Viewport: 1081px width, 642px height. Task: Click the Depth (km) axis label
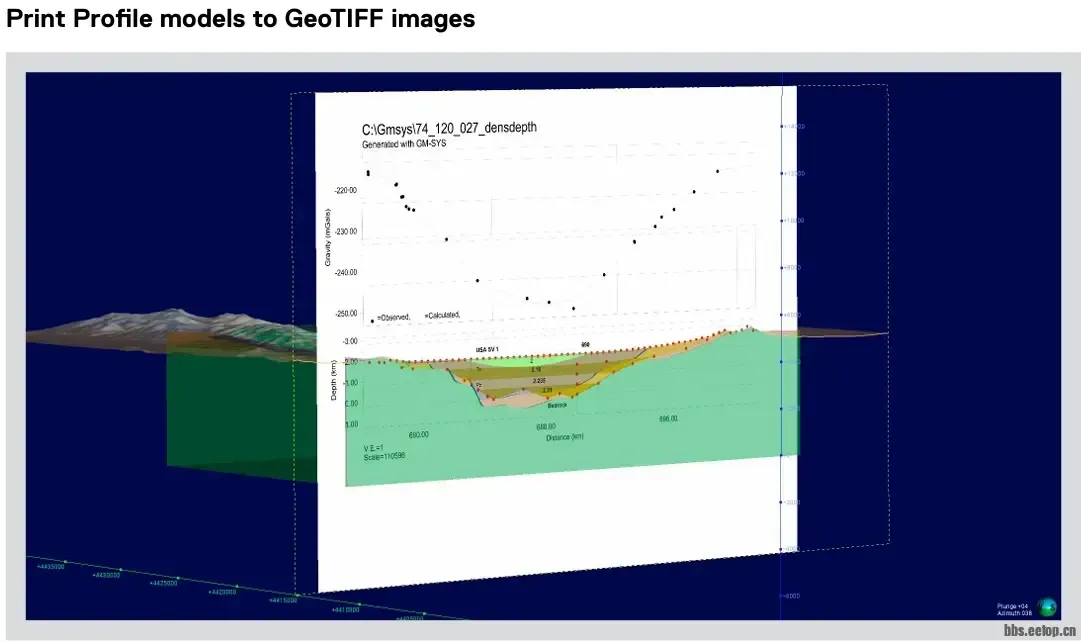point(333,382)
